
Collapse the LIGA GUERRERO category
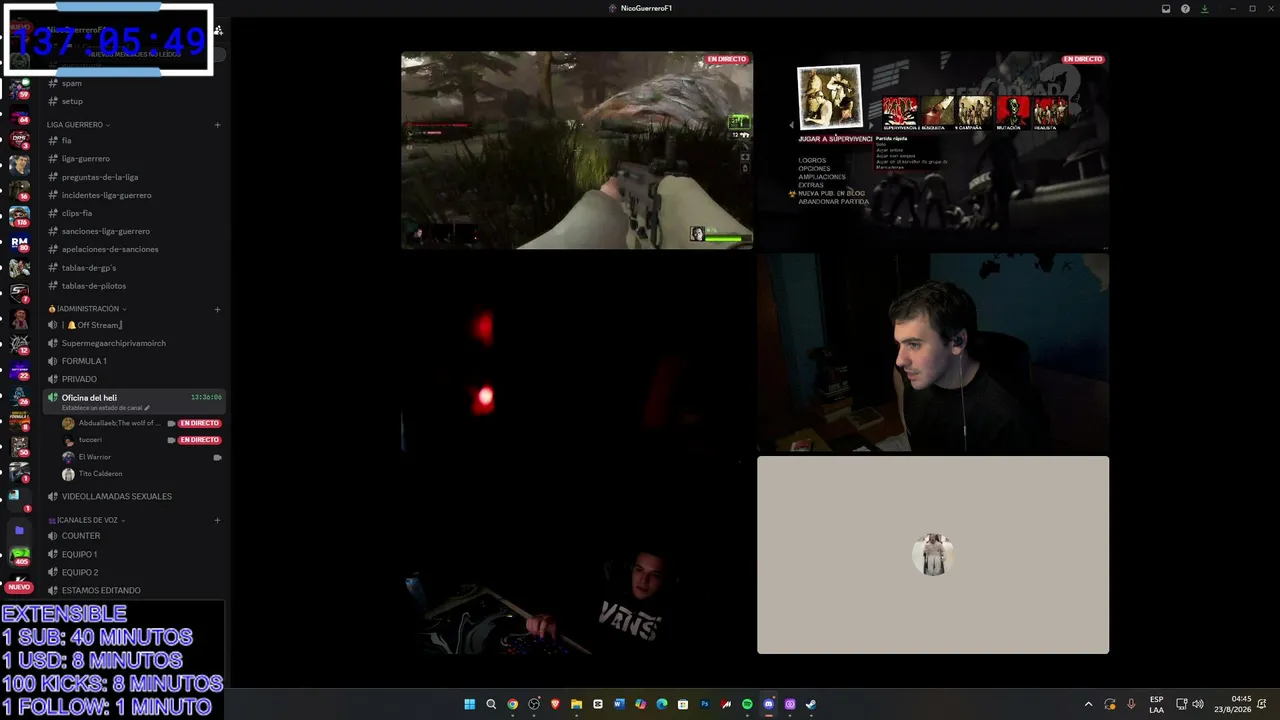(78, 125)
